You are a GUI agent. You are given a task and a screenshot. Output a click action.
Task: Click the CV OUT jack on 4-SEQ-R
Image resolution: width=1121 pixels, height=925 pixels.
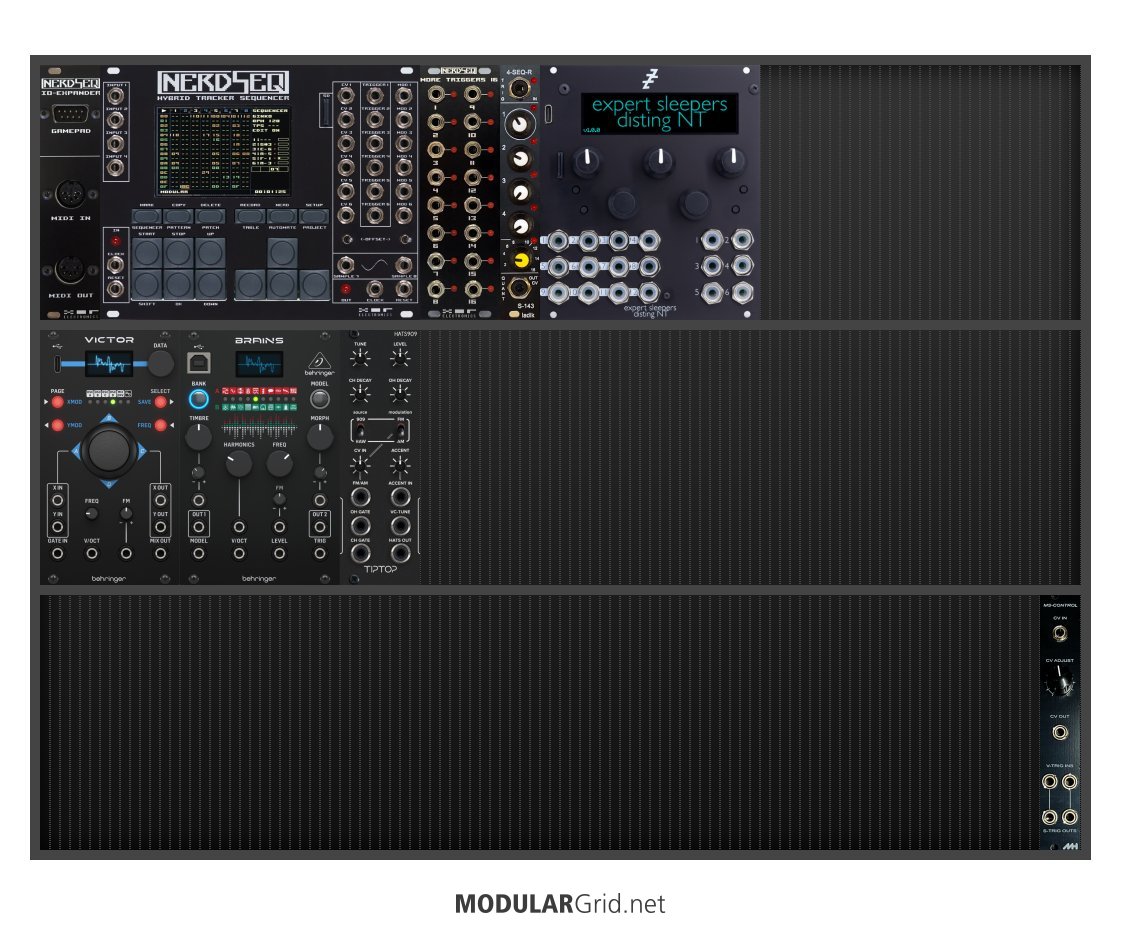[519, 288]
